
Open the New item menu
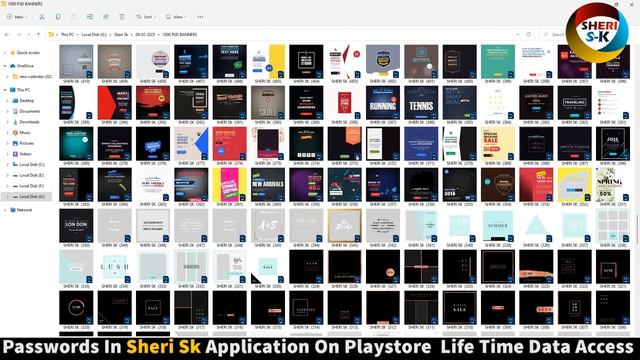point(17,17)
